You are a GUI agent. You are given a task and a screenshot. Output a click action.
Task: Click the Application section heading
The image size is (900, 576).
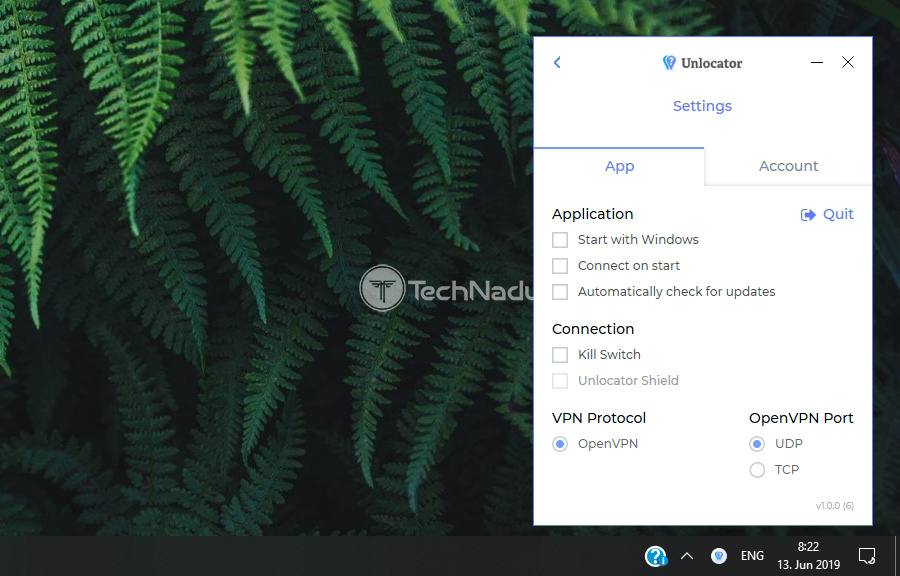click(x=592, y=215)
